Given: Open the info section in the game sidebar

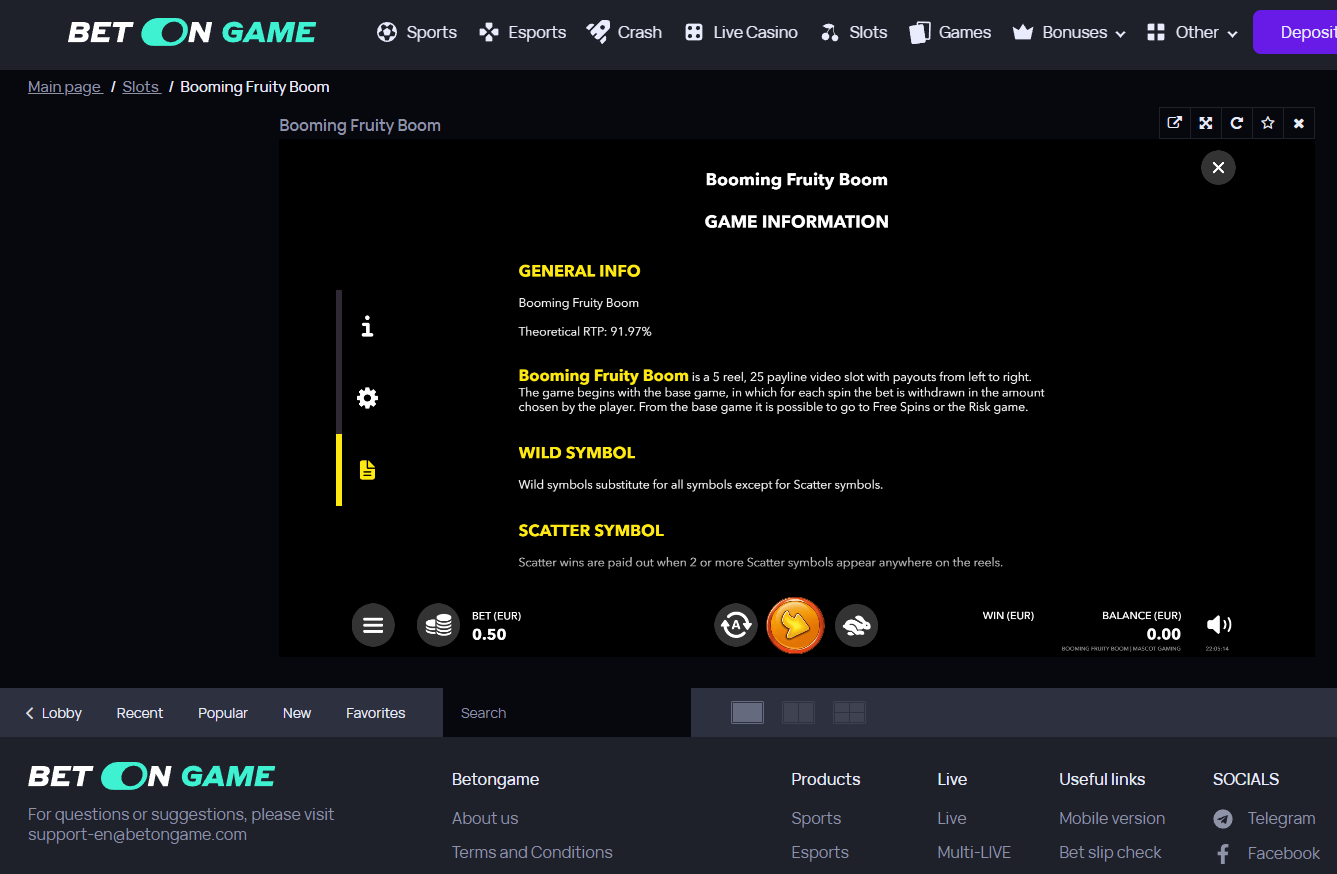Looking at the screenshot, I should click(x=367, y=326).
